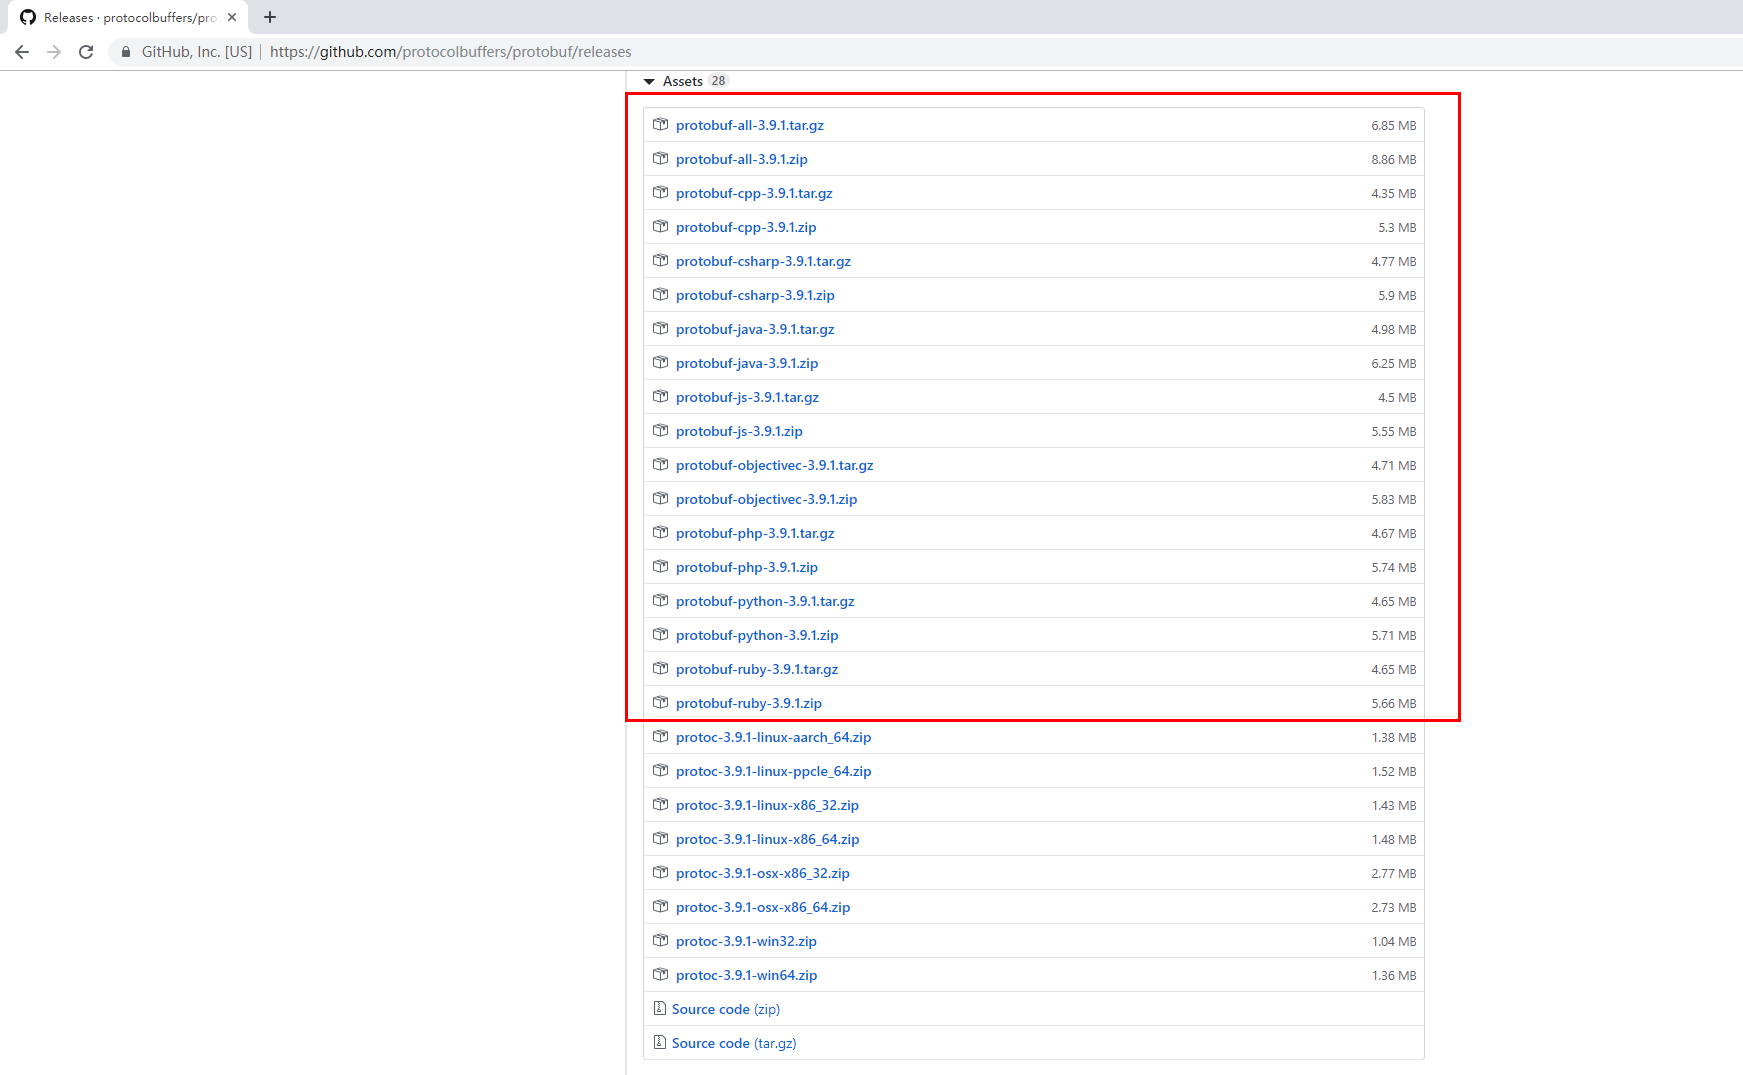The width and height of the screenshot is (1743, 1075).
Task: Download protobuf-js-3.9.1.tar.gz
Action: pos(747,397)
